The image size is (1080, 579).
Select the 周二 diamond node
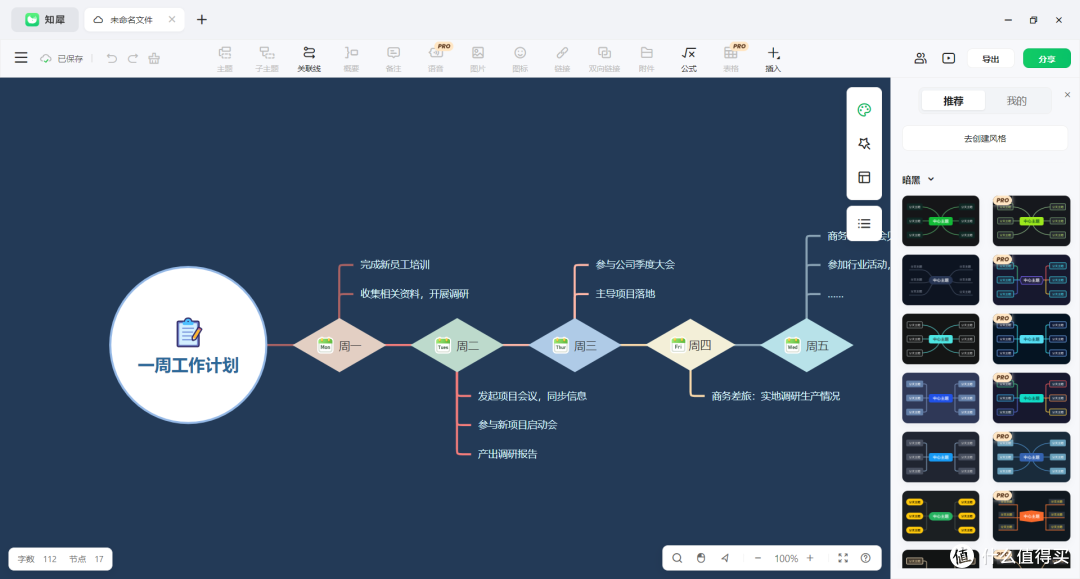pos(457,345)
